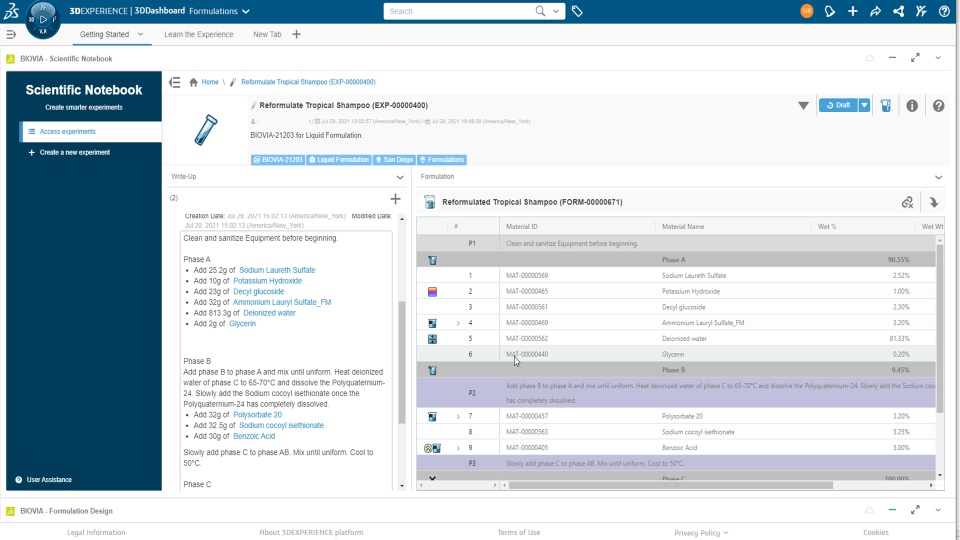Click the test tube experiment thumbnail

pyautogui.click(x=206, y=130)
